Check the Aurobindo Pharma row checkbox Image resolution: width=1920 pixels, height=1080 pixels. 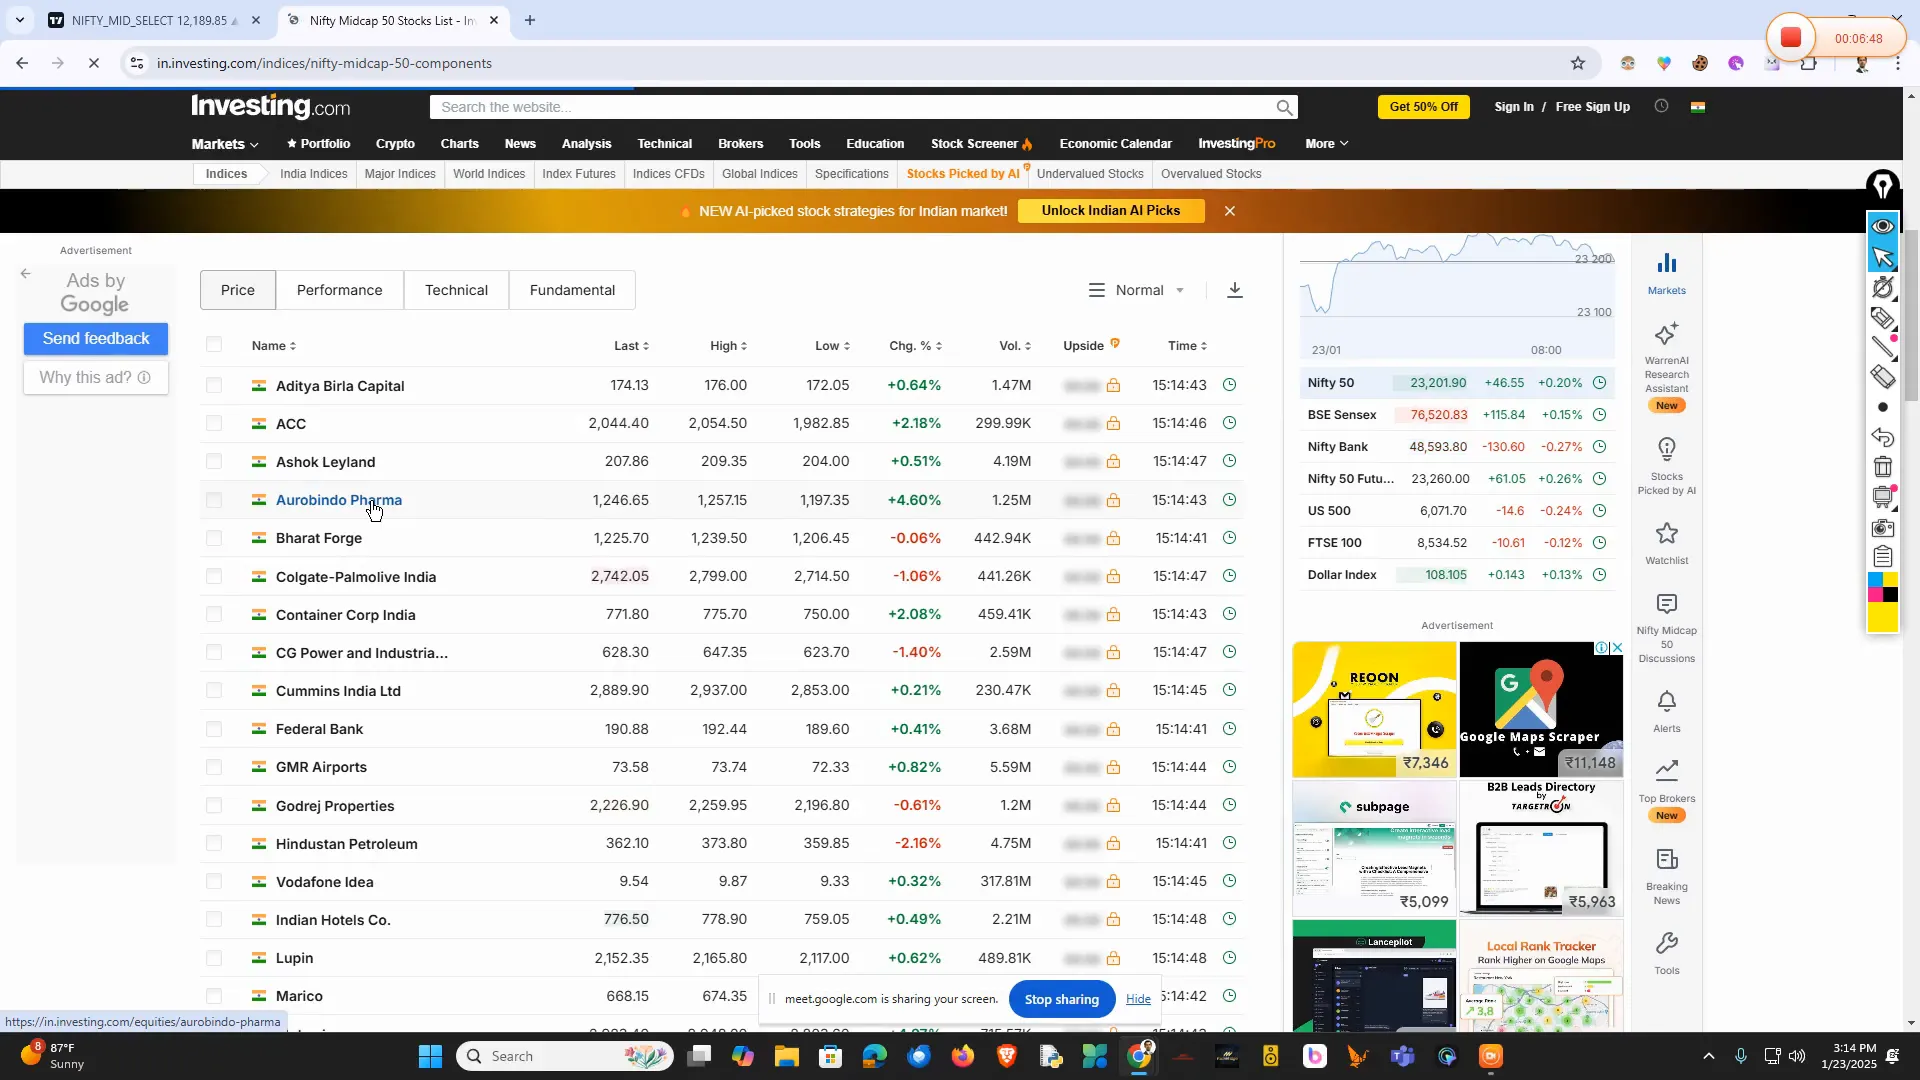pyautogui.click(x=214, y=500)
